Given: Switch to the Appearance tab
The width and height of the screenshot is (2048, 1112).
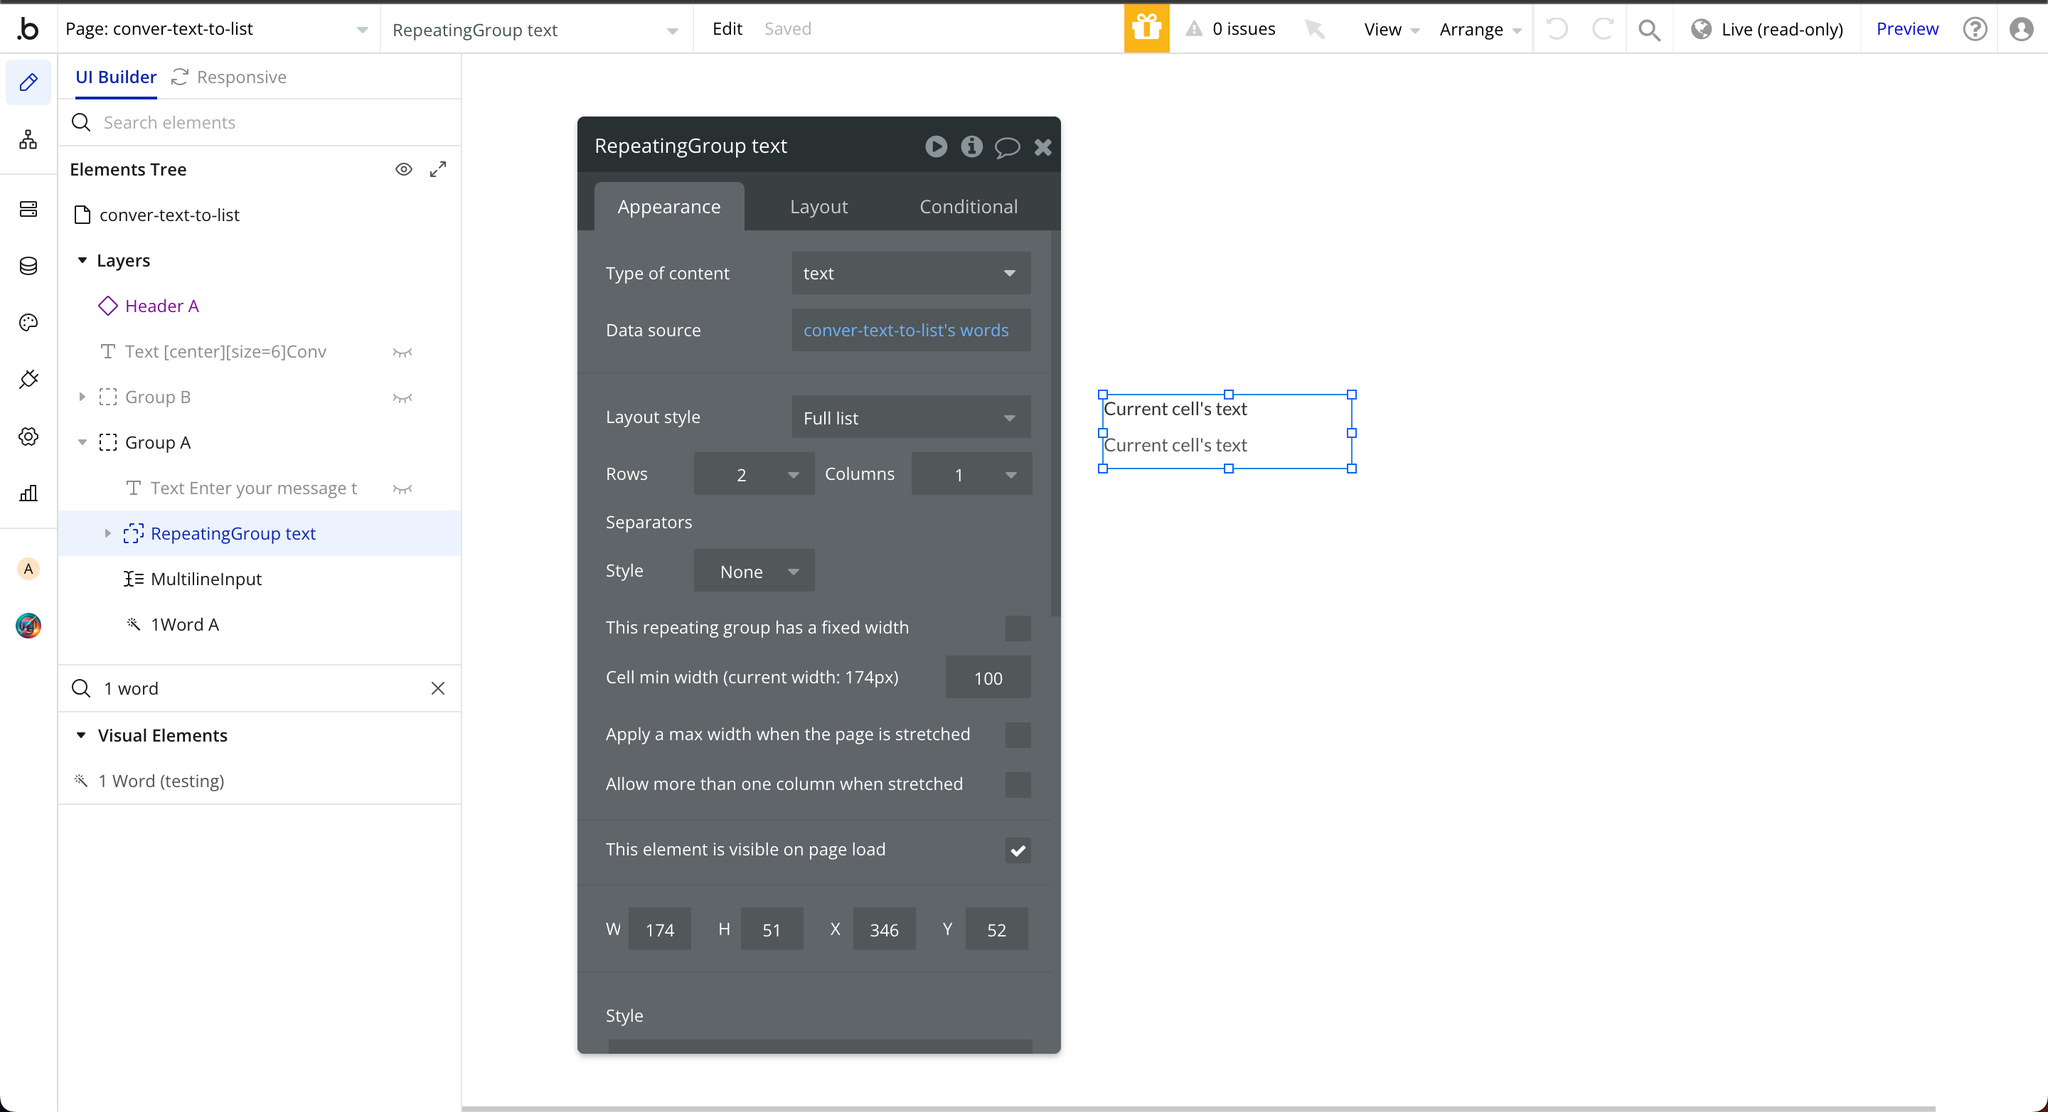Looking at the screenshot, I should 669,206.
